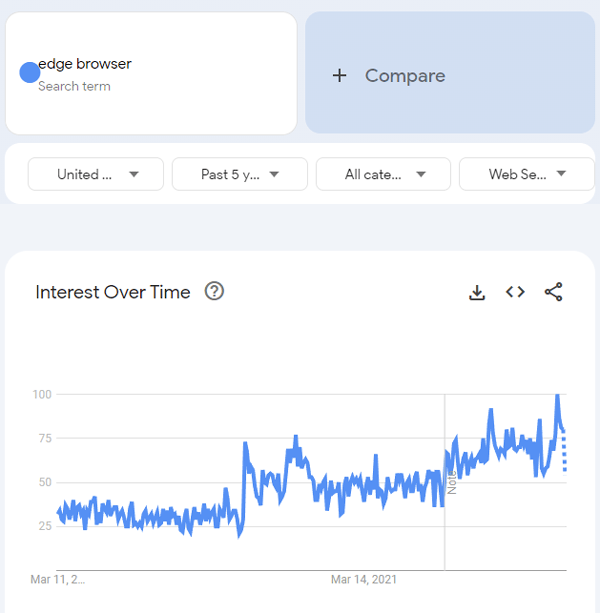Viewport: 600px width, 613px height.
Task: Select the Interest Over Time heading
Action: (x=113, y=292)
